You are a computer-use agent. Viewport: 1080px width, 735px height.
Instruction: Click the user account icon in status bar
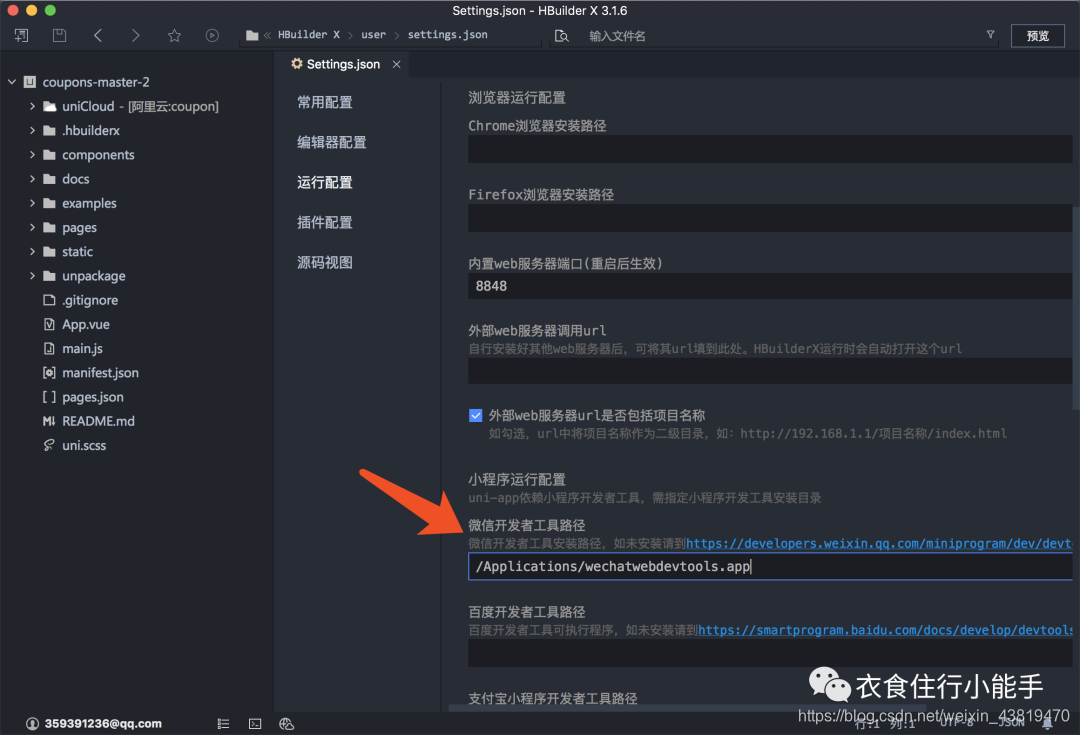pyautogui.click(x=32, y=723)
